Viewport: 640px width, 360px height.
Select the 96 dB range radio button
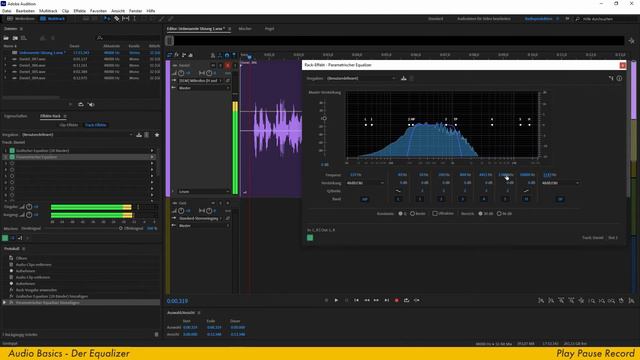pos(499,213)
